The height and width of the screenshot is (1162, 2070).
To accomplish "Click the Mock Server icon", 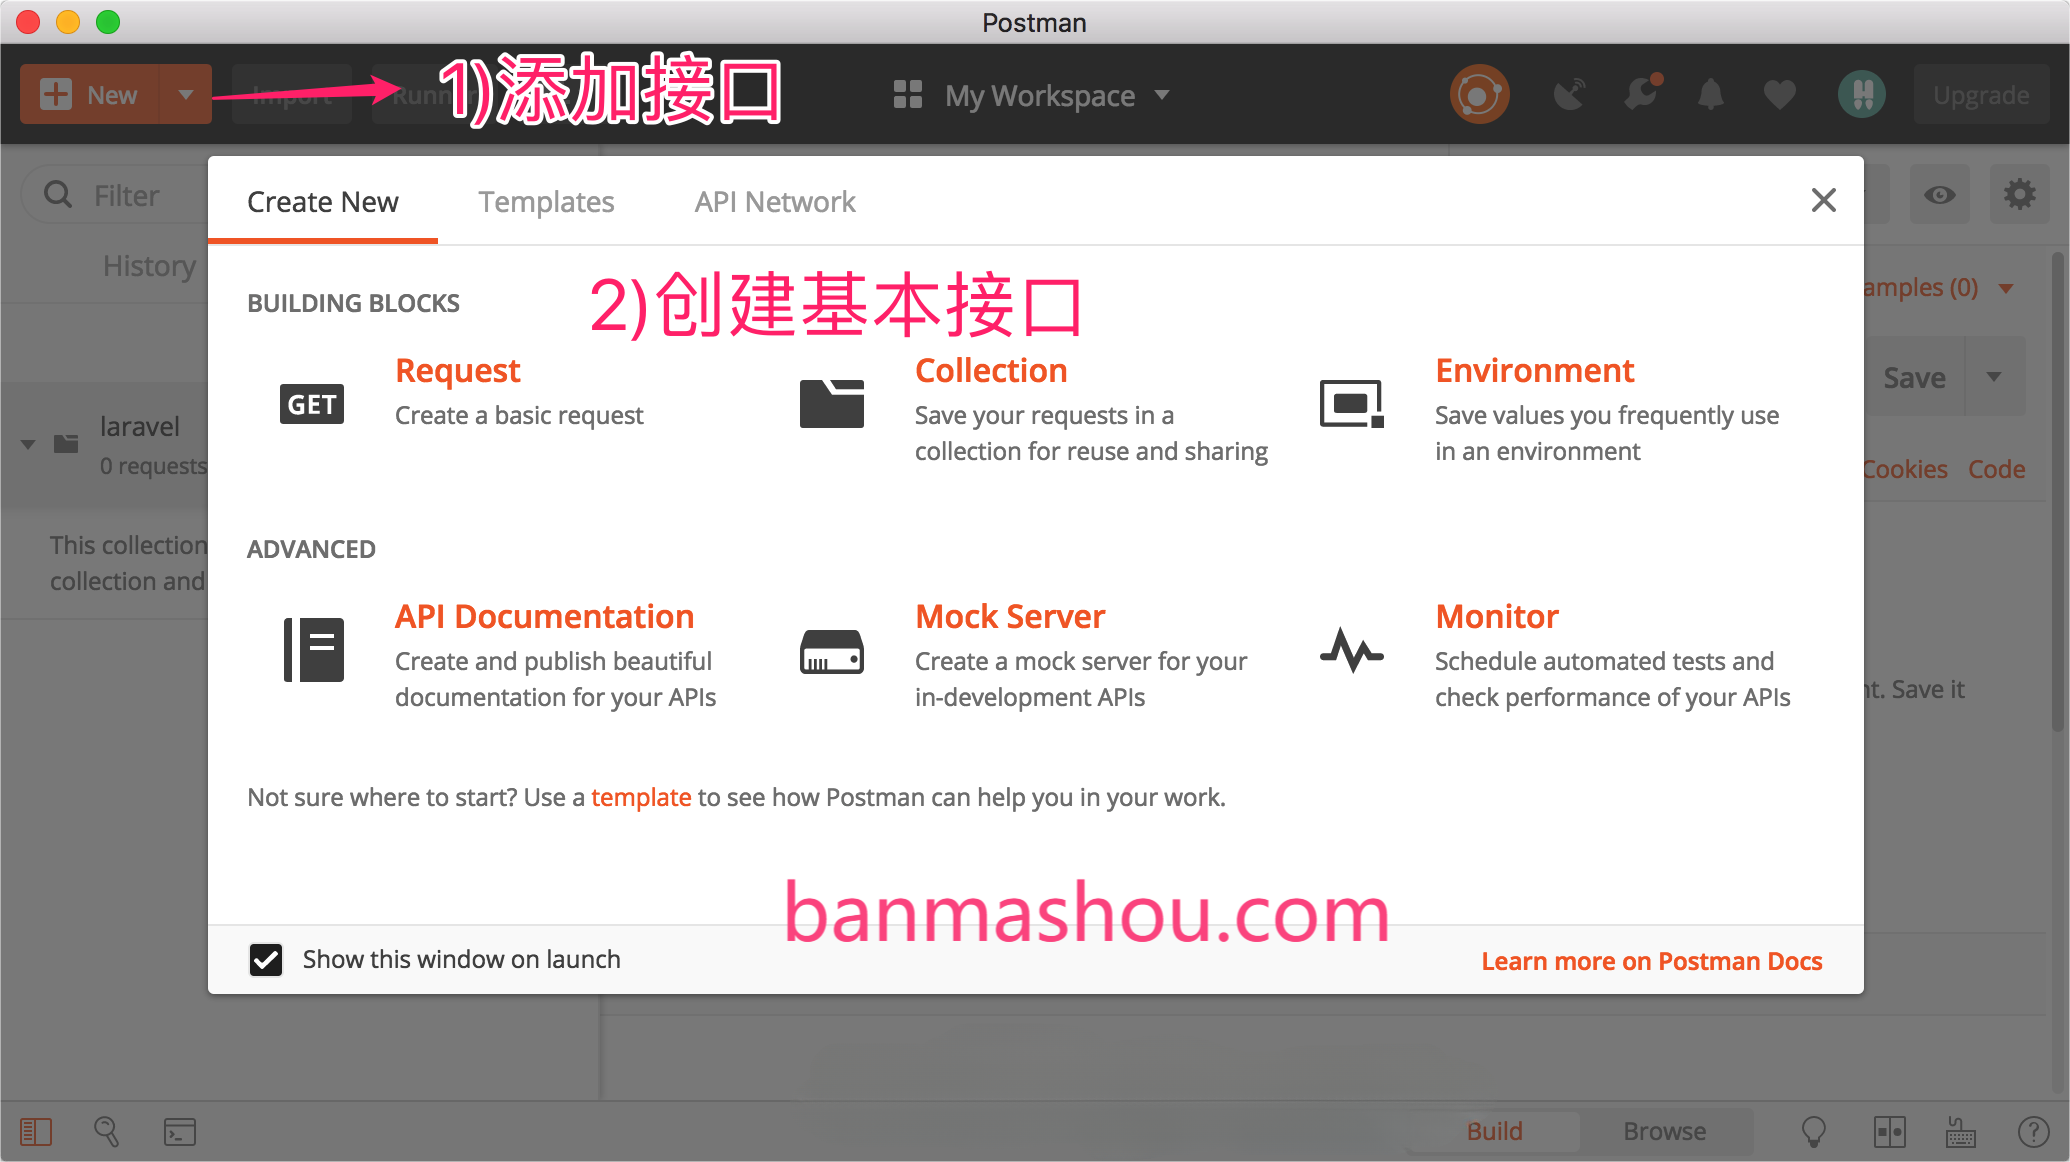I will point(832,652).
